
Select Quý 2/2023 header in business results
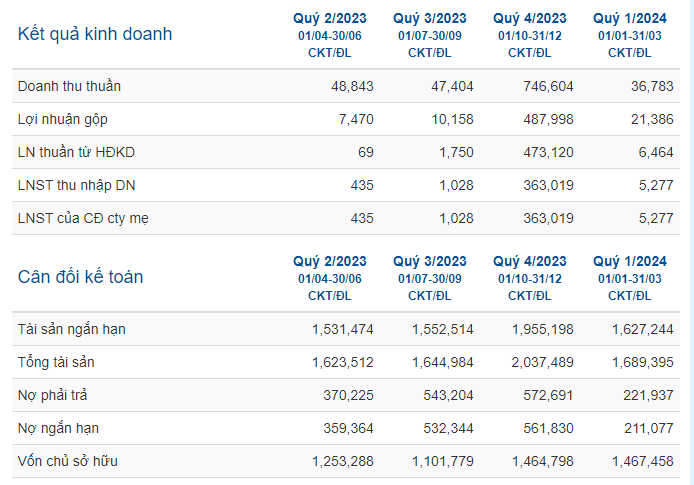(330, 18)
